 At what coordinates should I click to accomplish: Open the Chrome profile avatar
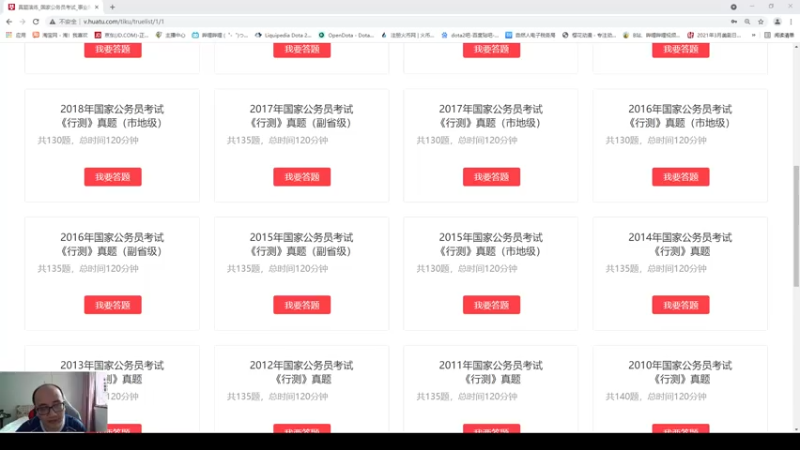point(777,21)
